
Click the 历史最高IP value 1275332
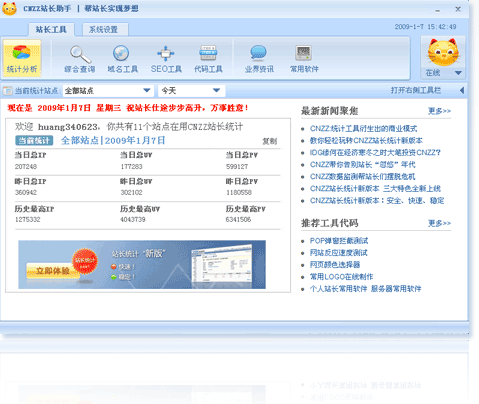[27, 219]
